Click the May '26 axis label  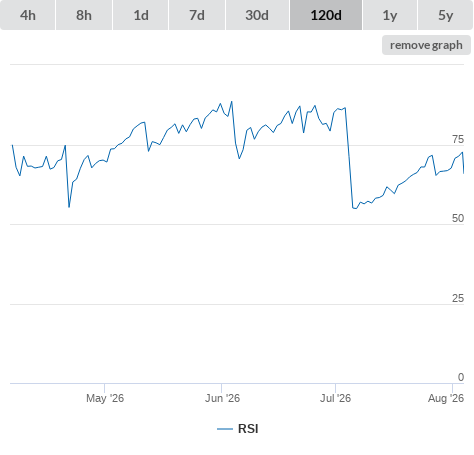tap(105, 398)
